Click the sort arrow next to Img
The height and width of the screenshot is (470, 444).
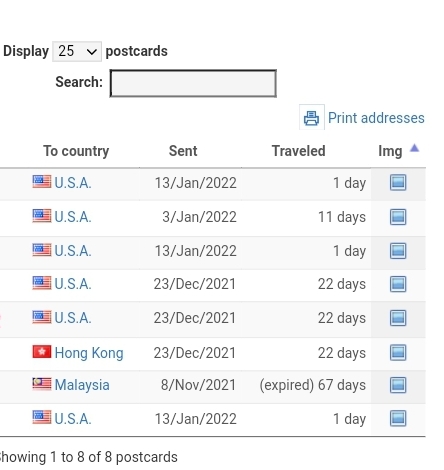414,148
